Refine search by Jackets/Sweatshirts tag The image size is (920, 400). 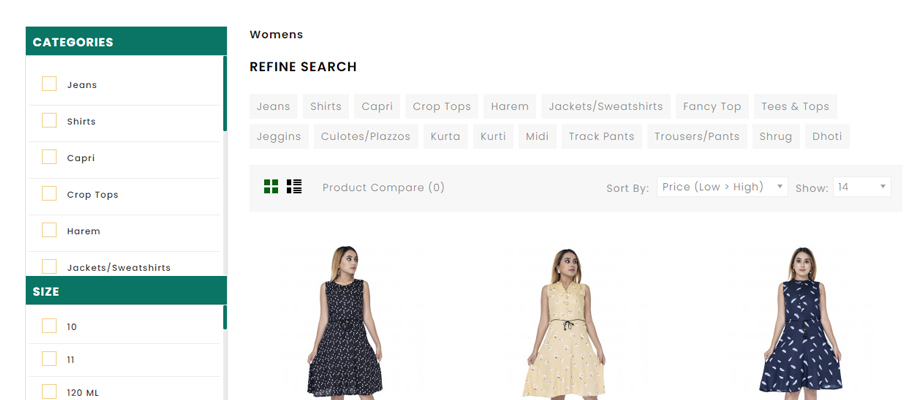pyautogui.click(x=606, y=106)
